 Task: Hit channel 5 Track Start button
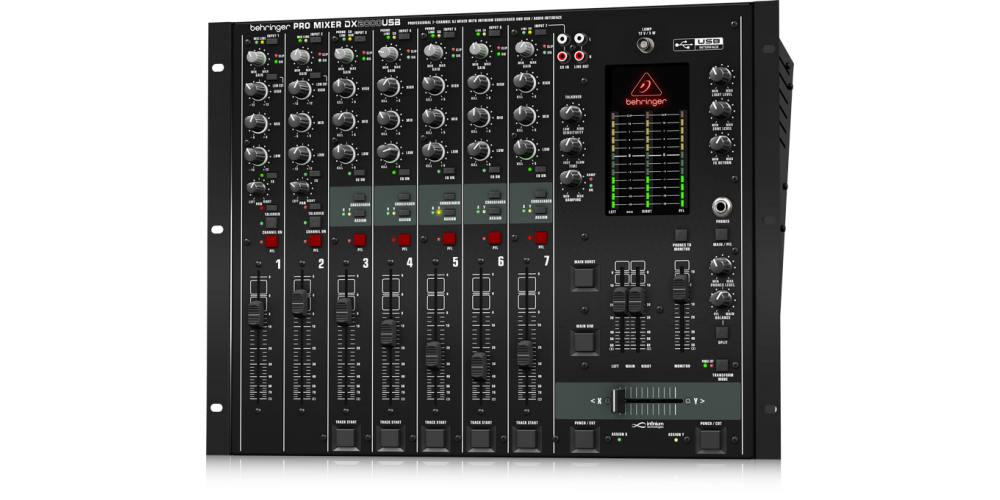pos(434,439)
